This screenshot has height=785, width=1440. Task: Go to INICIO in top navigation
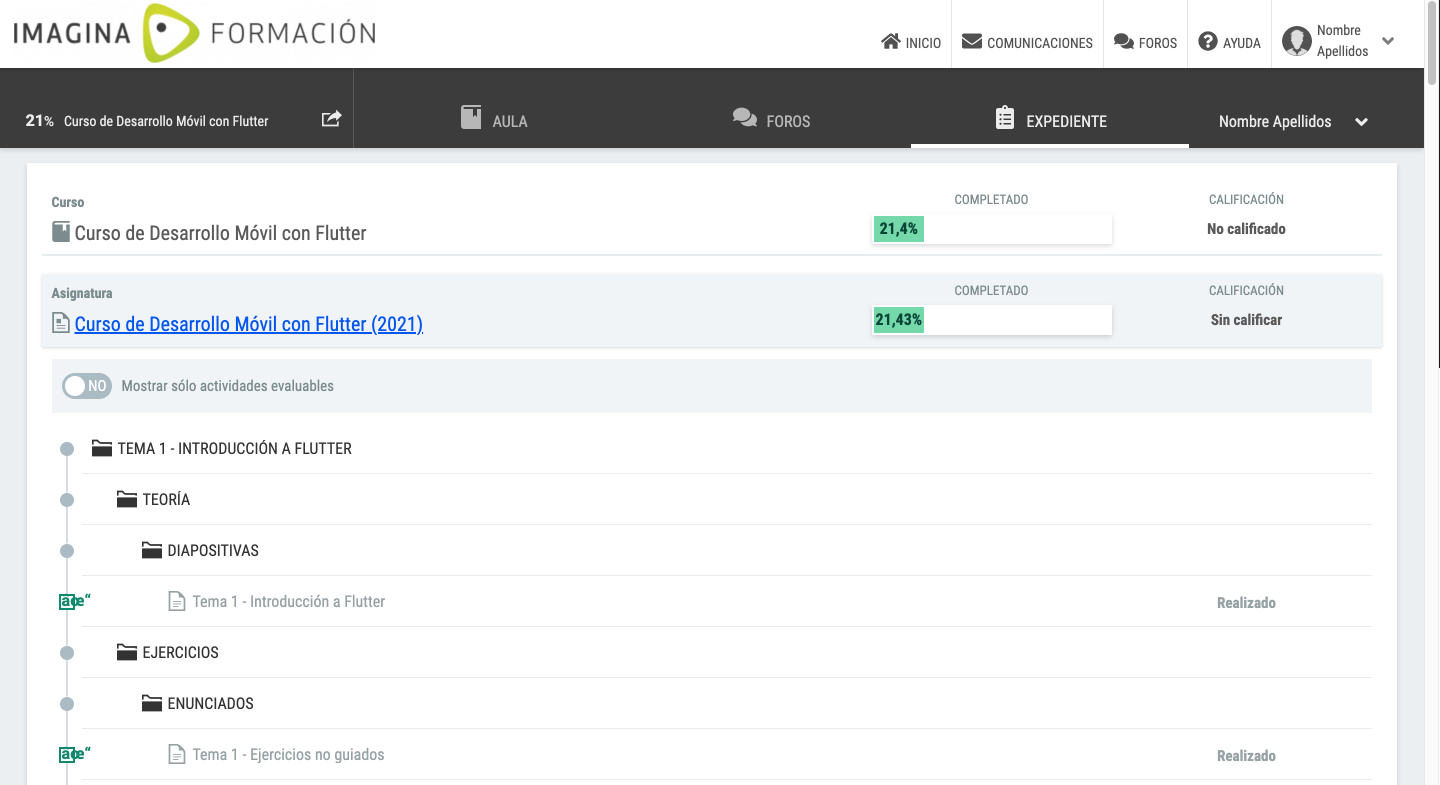(911, 42)
